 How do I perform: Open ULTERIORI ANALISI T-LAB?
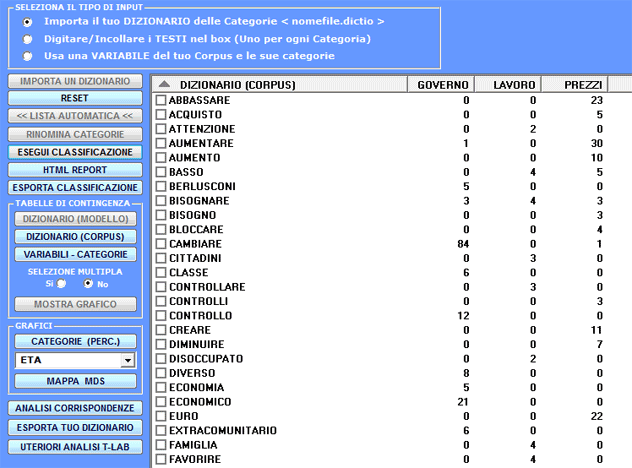75,447
